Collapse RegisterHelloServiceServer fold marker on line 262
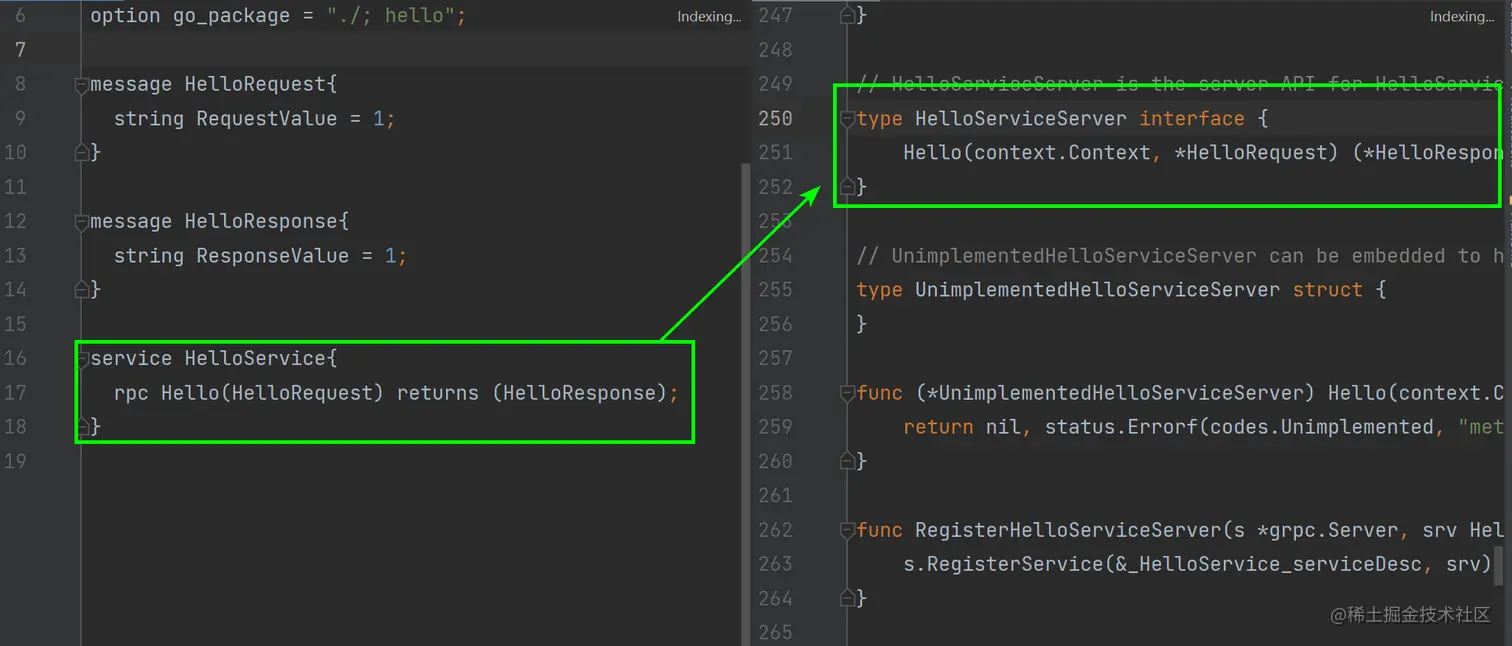 (x=848, y=530)
